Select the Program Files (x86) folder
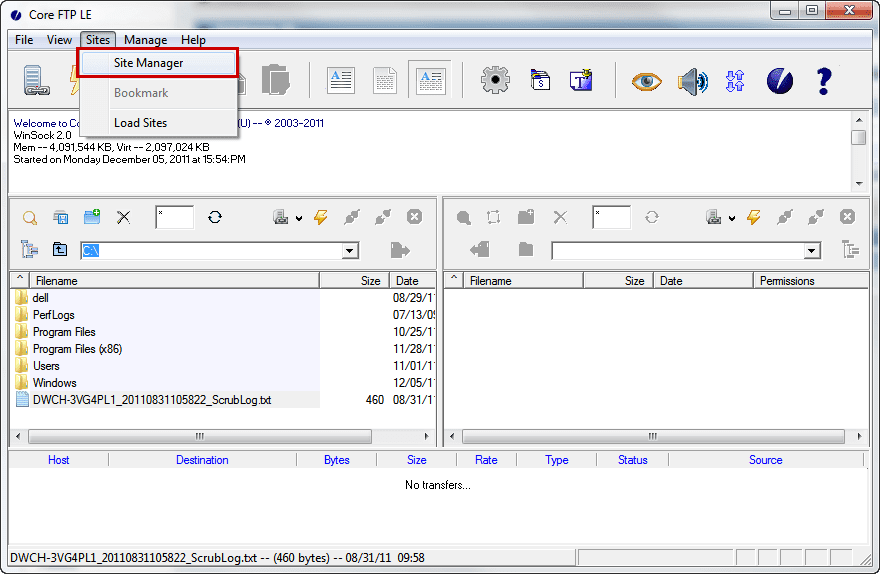The height and width of the screenshot is (574, 880). point(77,349)
